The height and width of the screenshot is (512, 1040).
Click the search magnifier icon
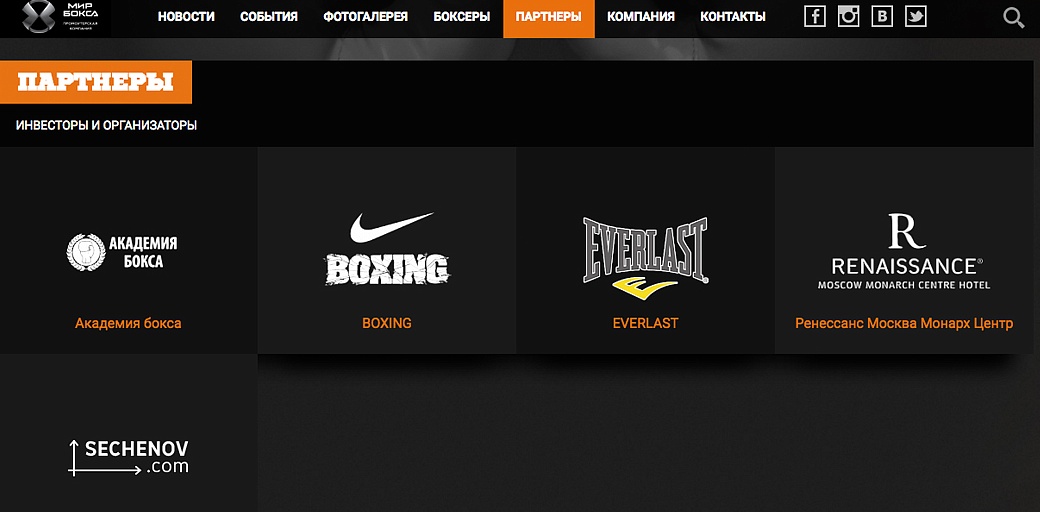(1013, 17)
